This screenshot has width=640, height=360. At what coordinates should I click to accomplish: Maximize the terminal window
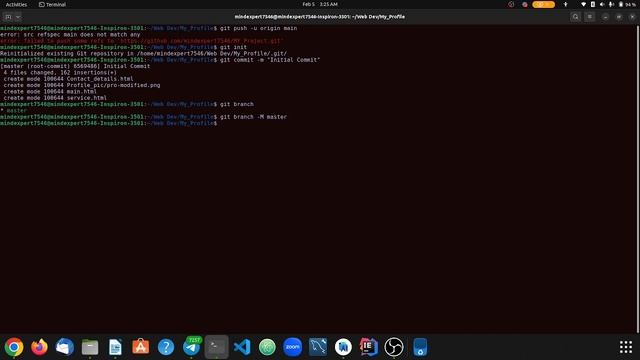(619, 17)
